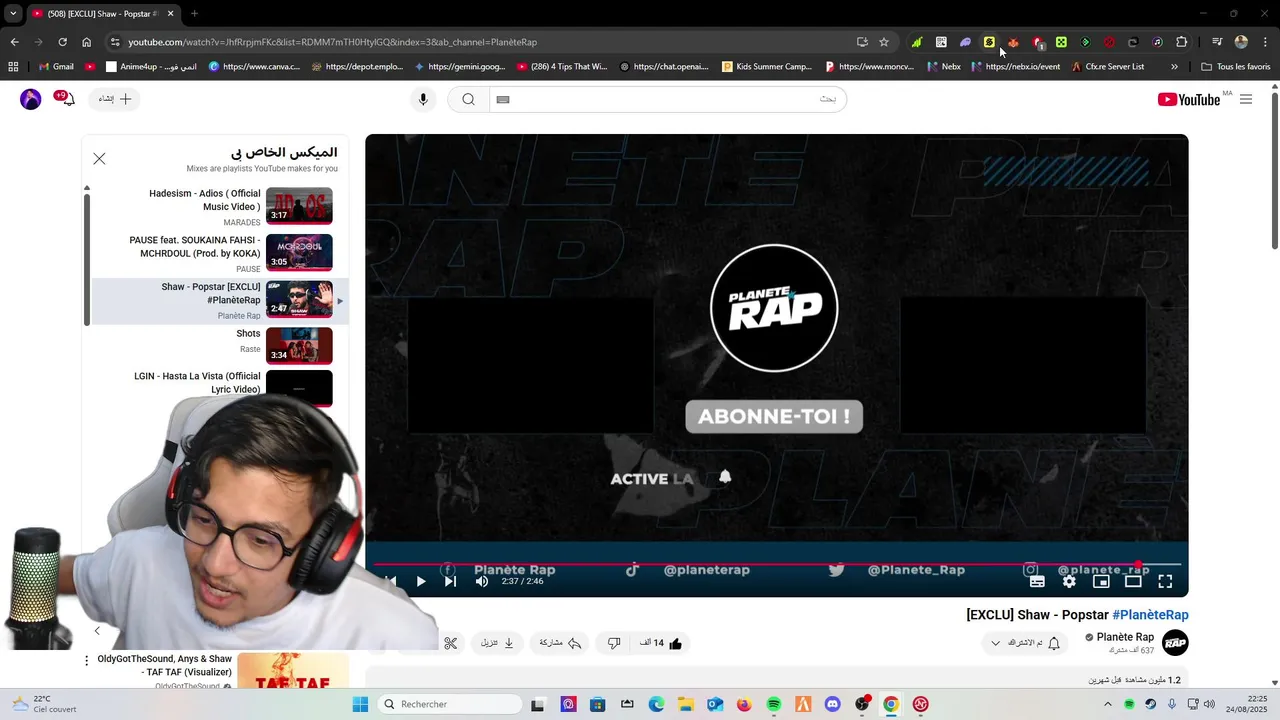Viewport: 1280px width, 720px height.
Task: Open Discord from the taskbar
Action: point(833,704)
